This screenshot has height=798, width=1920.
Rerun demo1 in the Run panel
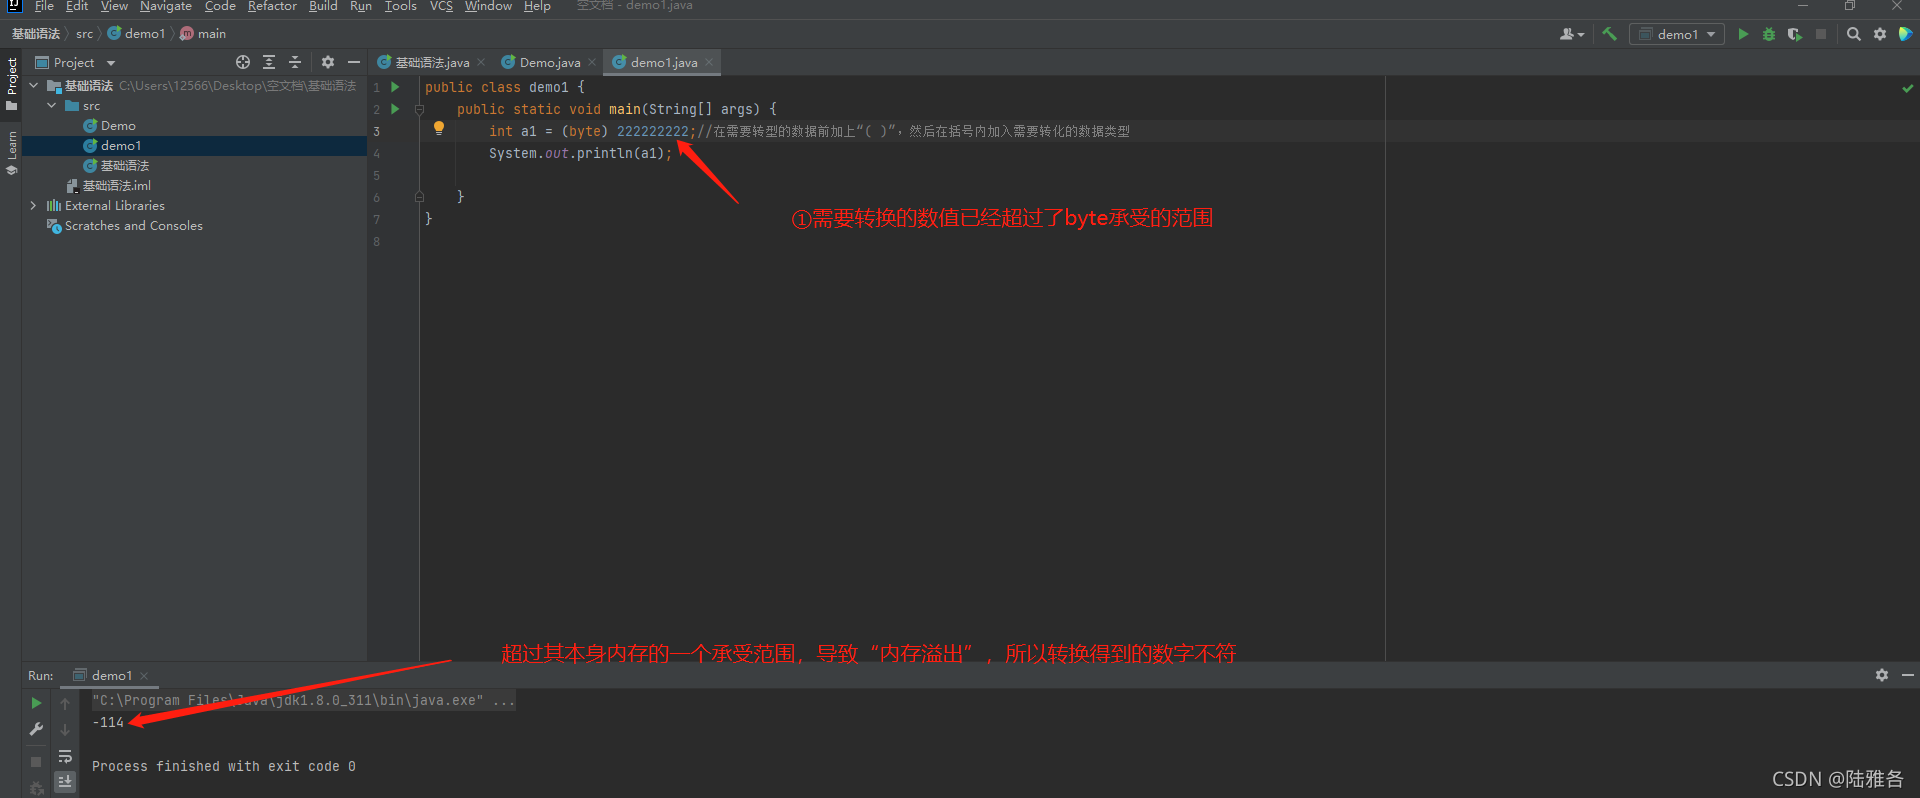pyautogui.click(x=36, y=703)
